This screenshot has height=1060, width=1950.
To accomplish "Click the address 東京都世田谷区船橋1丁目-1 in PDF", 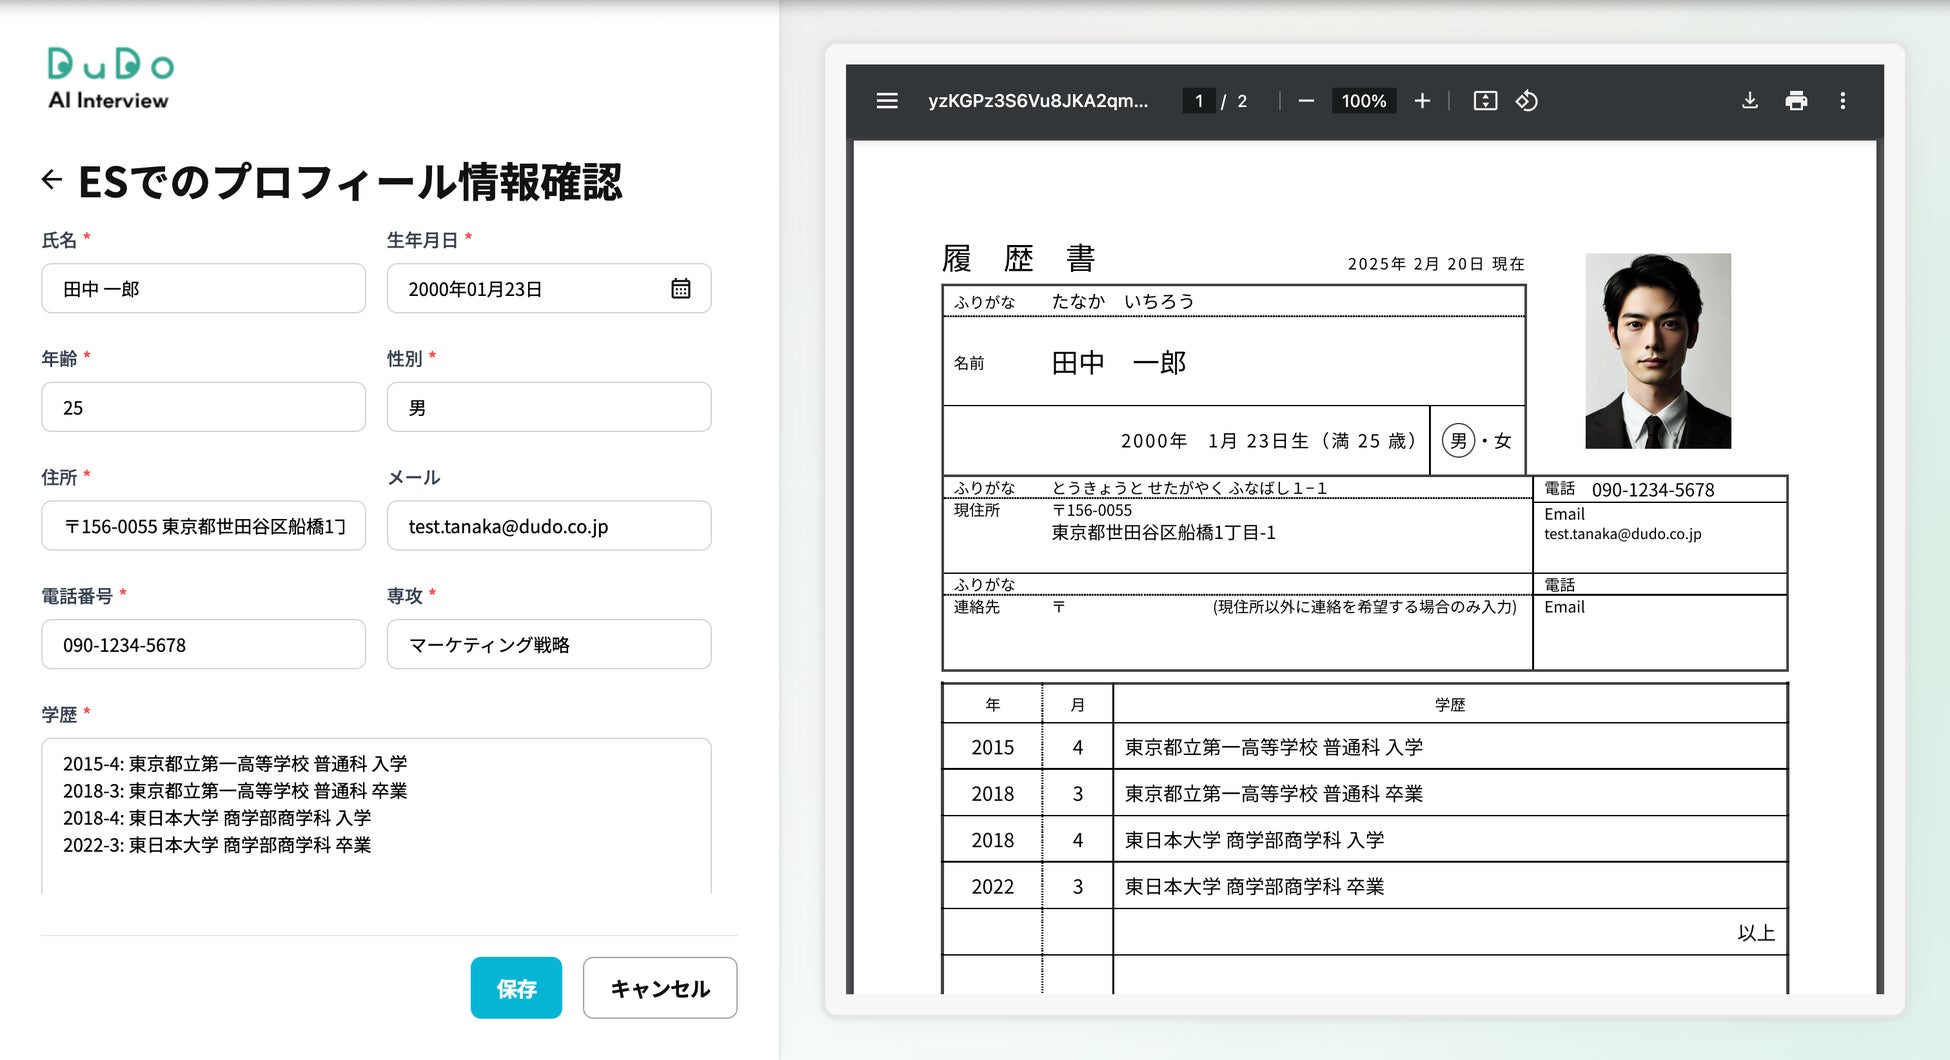I will 1163,533.
